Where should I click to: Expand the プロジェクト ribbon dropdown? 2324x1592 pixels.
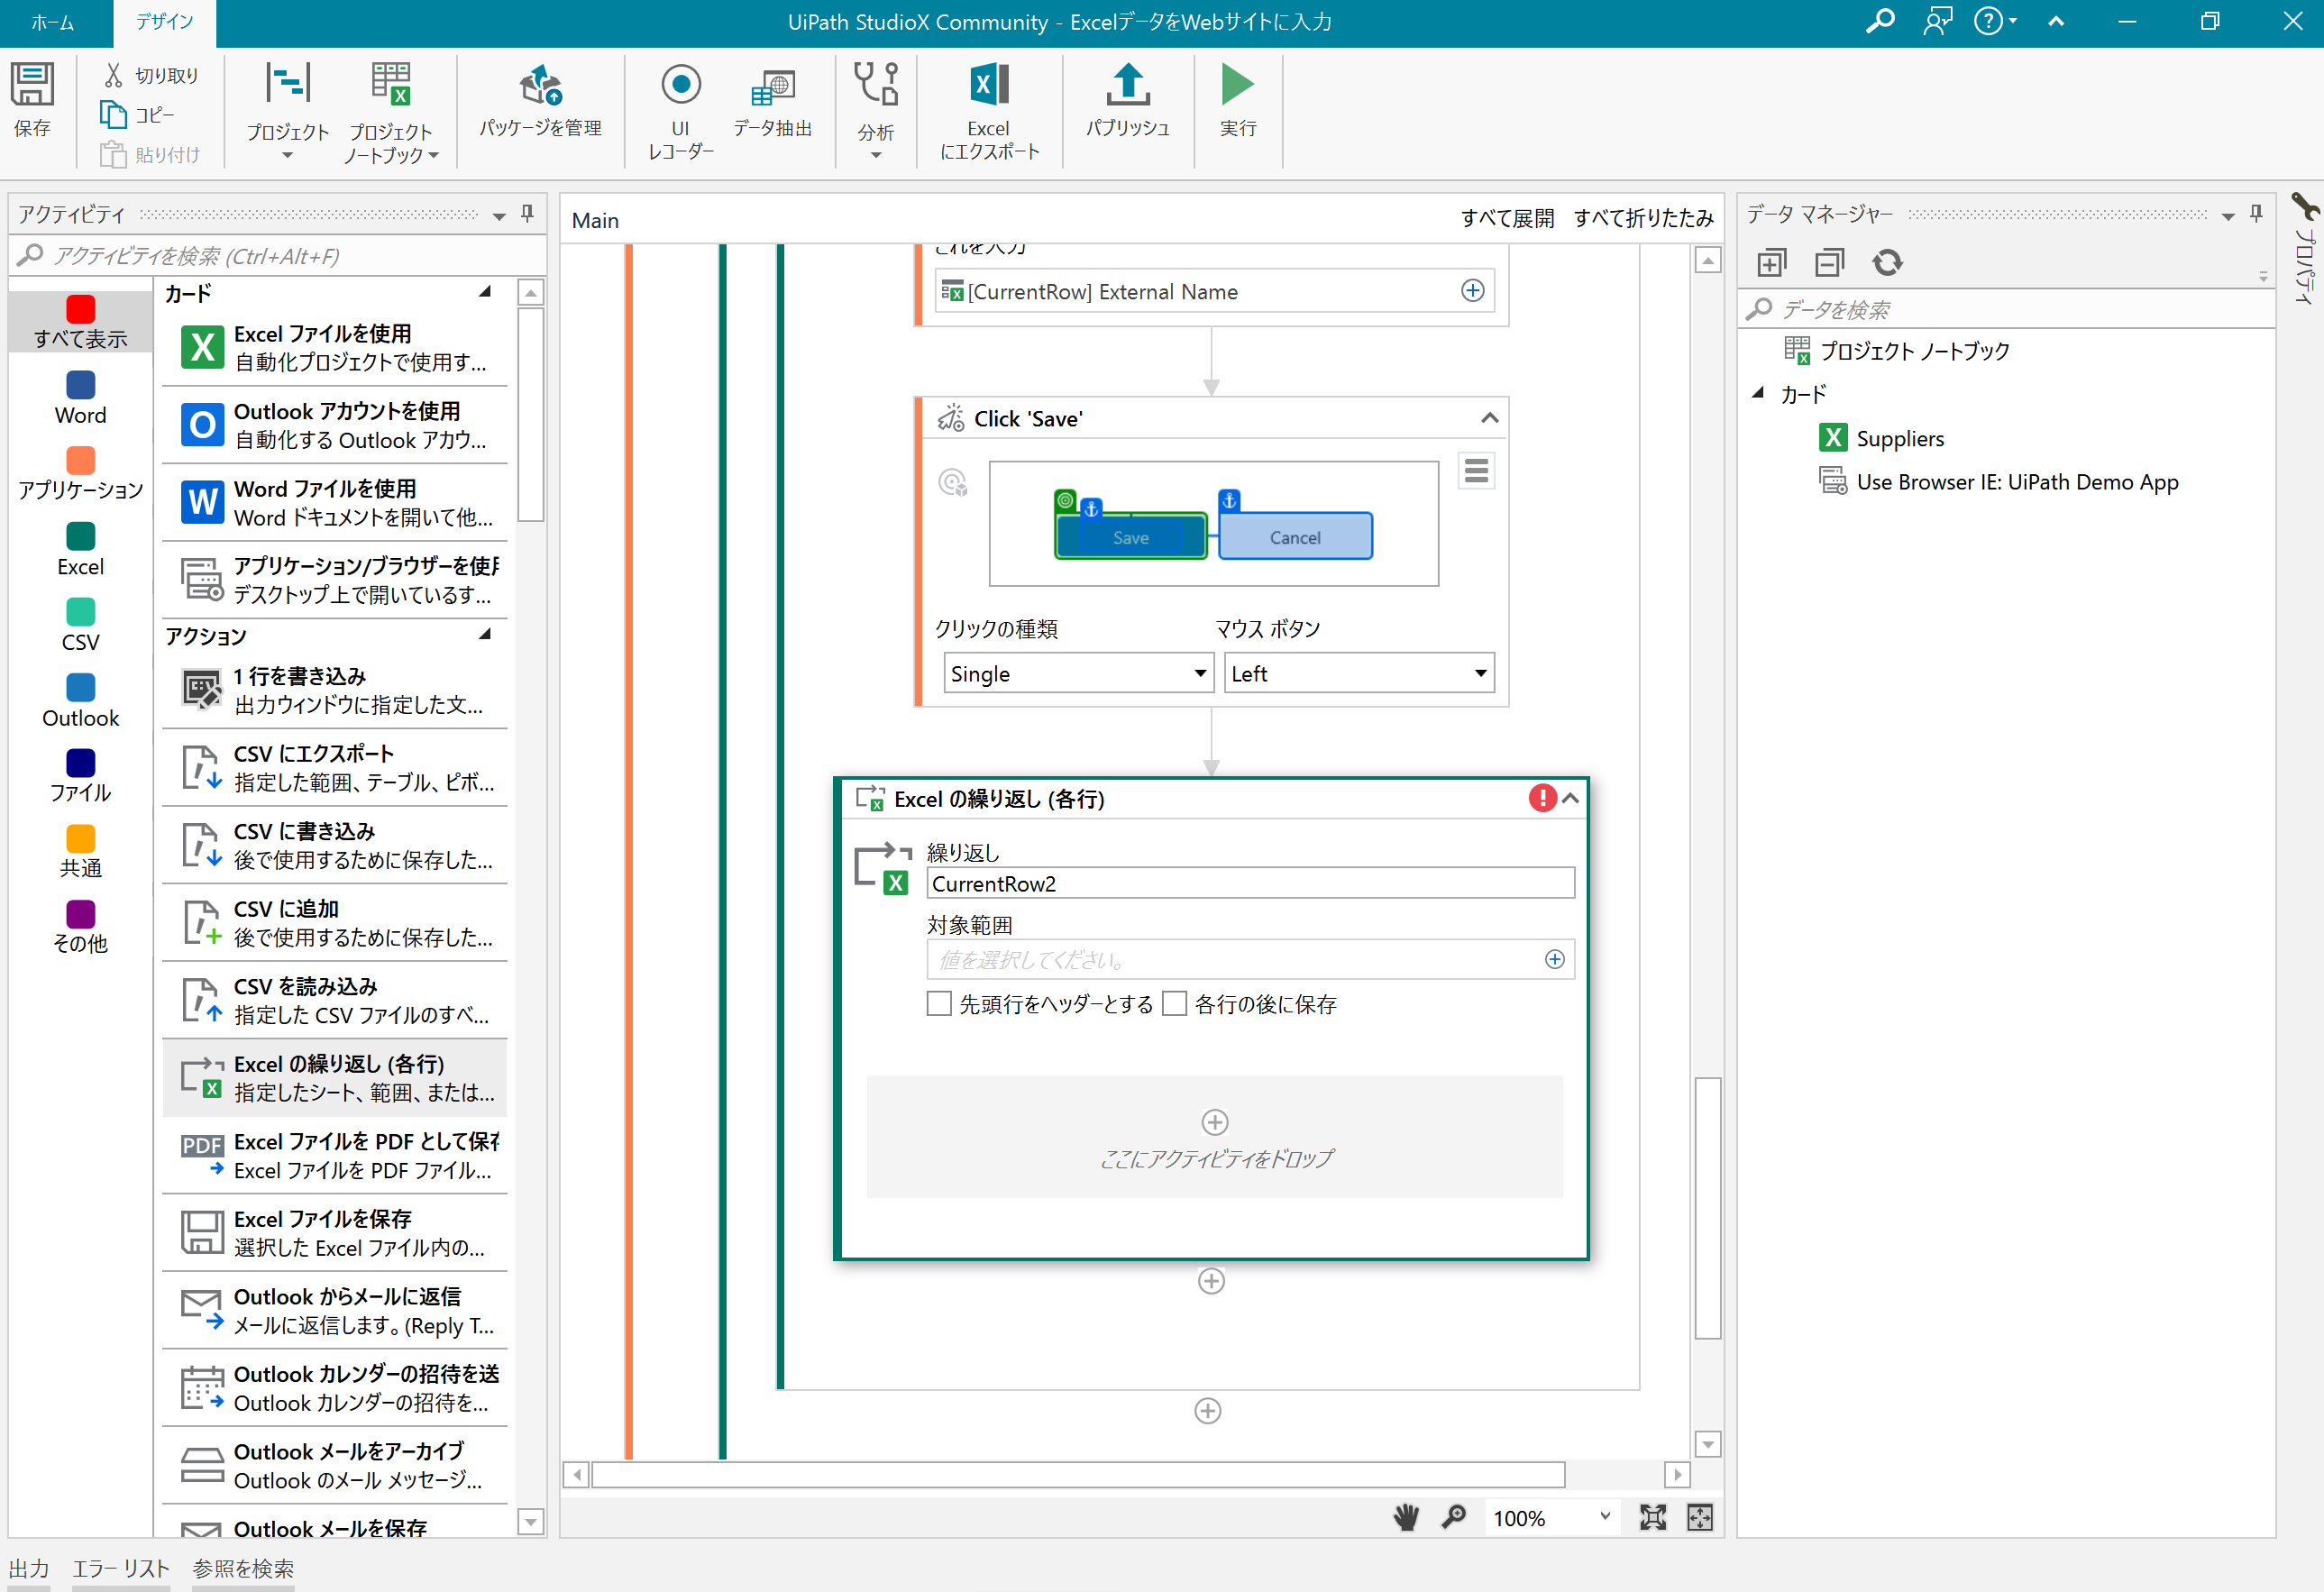tap(288, 156)
